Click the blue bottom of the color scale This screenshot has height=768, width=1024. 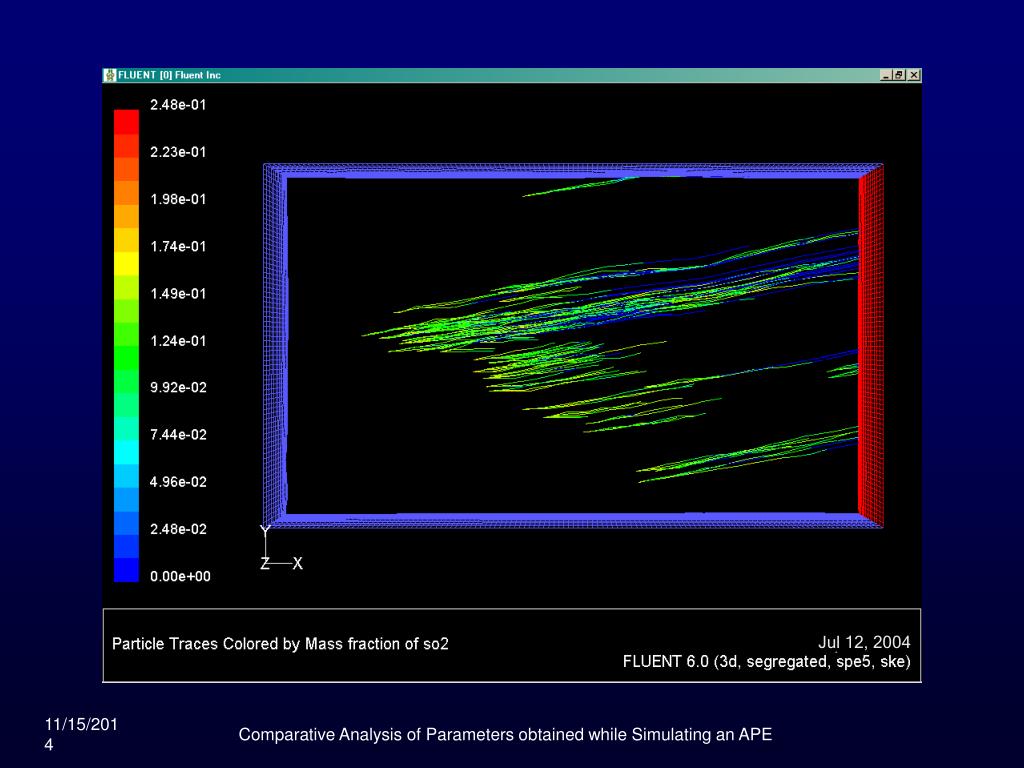(x=127, y=569)
